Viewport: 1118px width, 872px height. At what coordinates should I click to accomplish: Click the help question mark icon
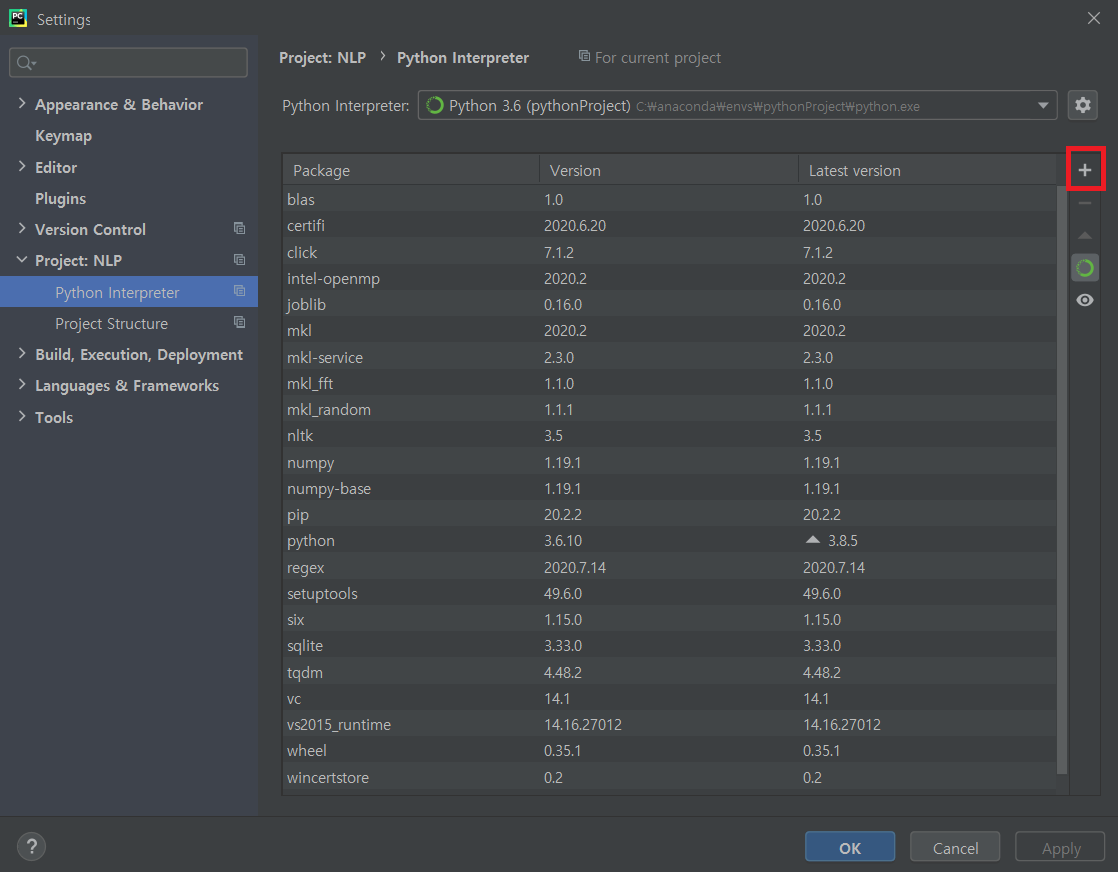(31, 846)
